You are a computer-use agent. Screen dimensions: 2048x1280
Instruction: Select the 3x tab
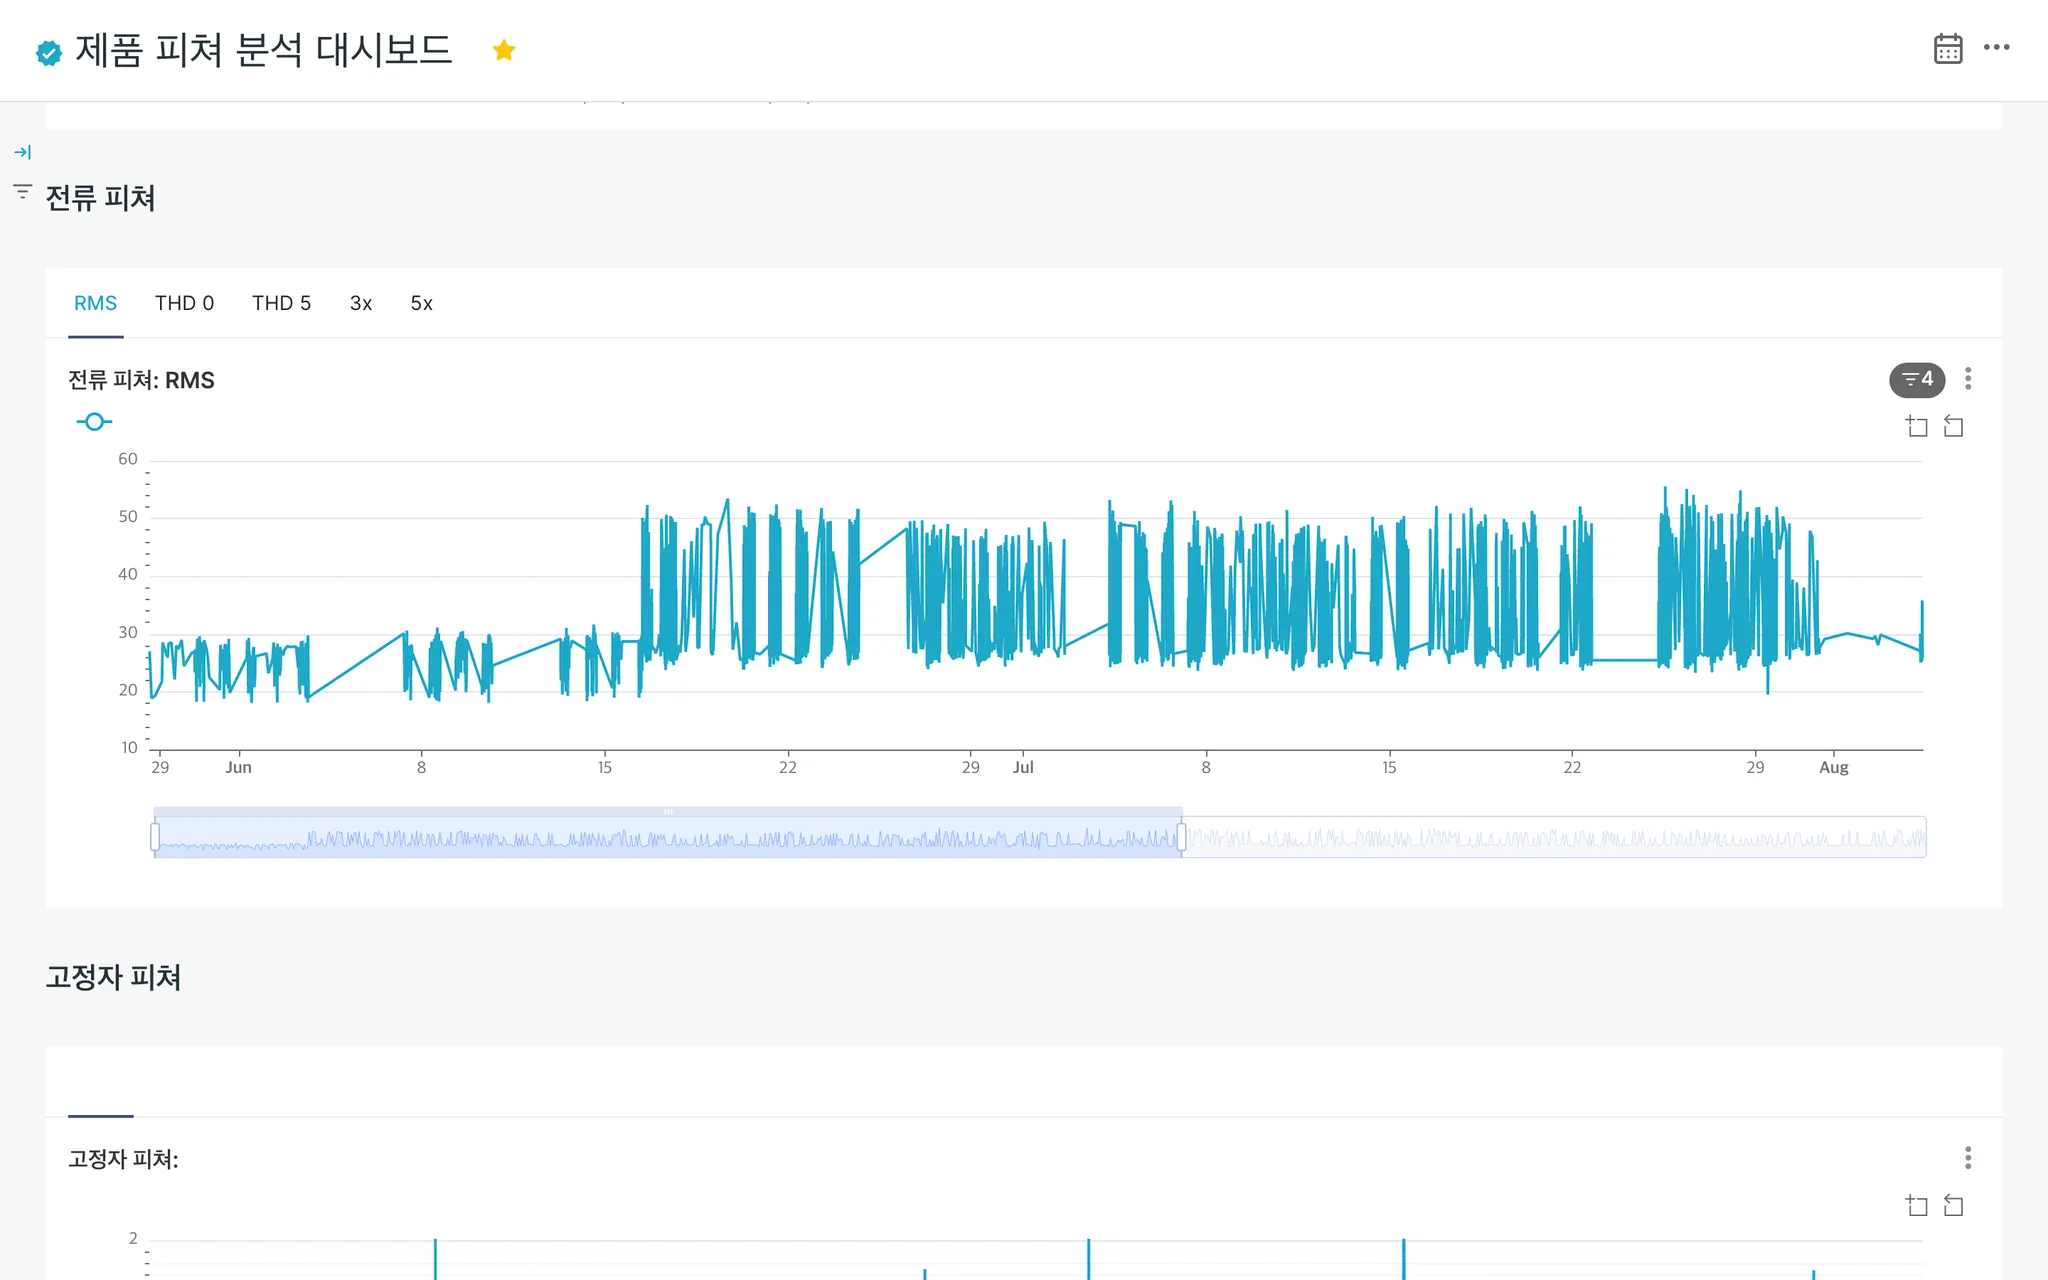(x=360, y=303)
